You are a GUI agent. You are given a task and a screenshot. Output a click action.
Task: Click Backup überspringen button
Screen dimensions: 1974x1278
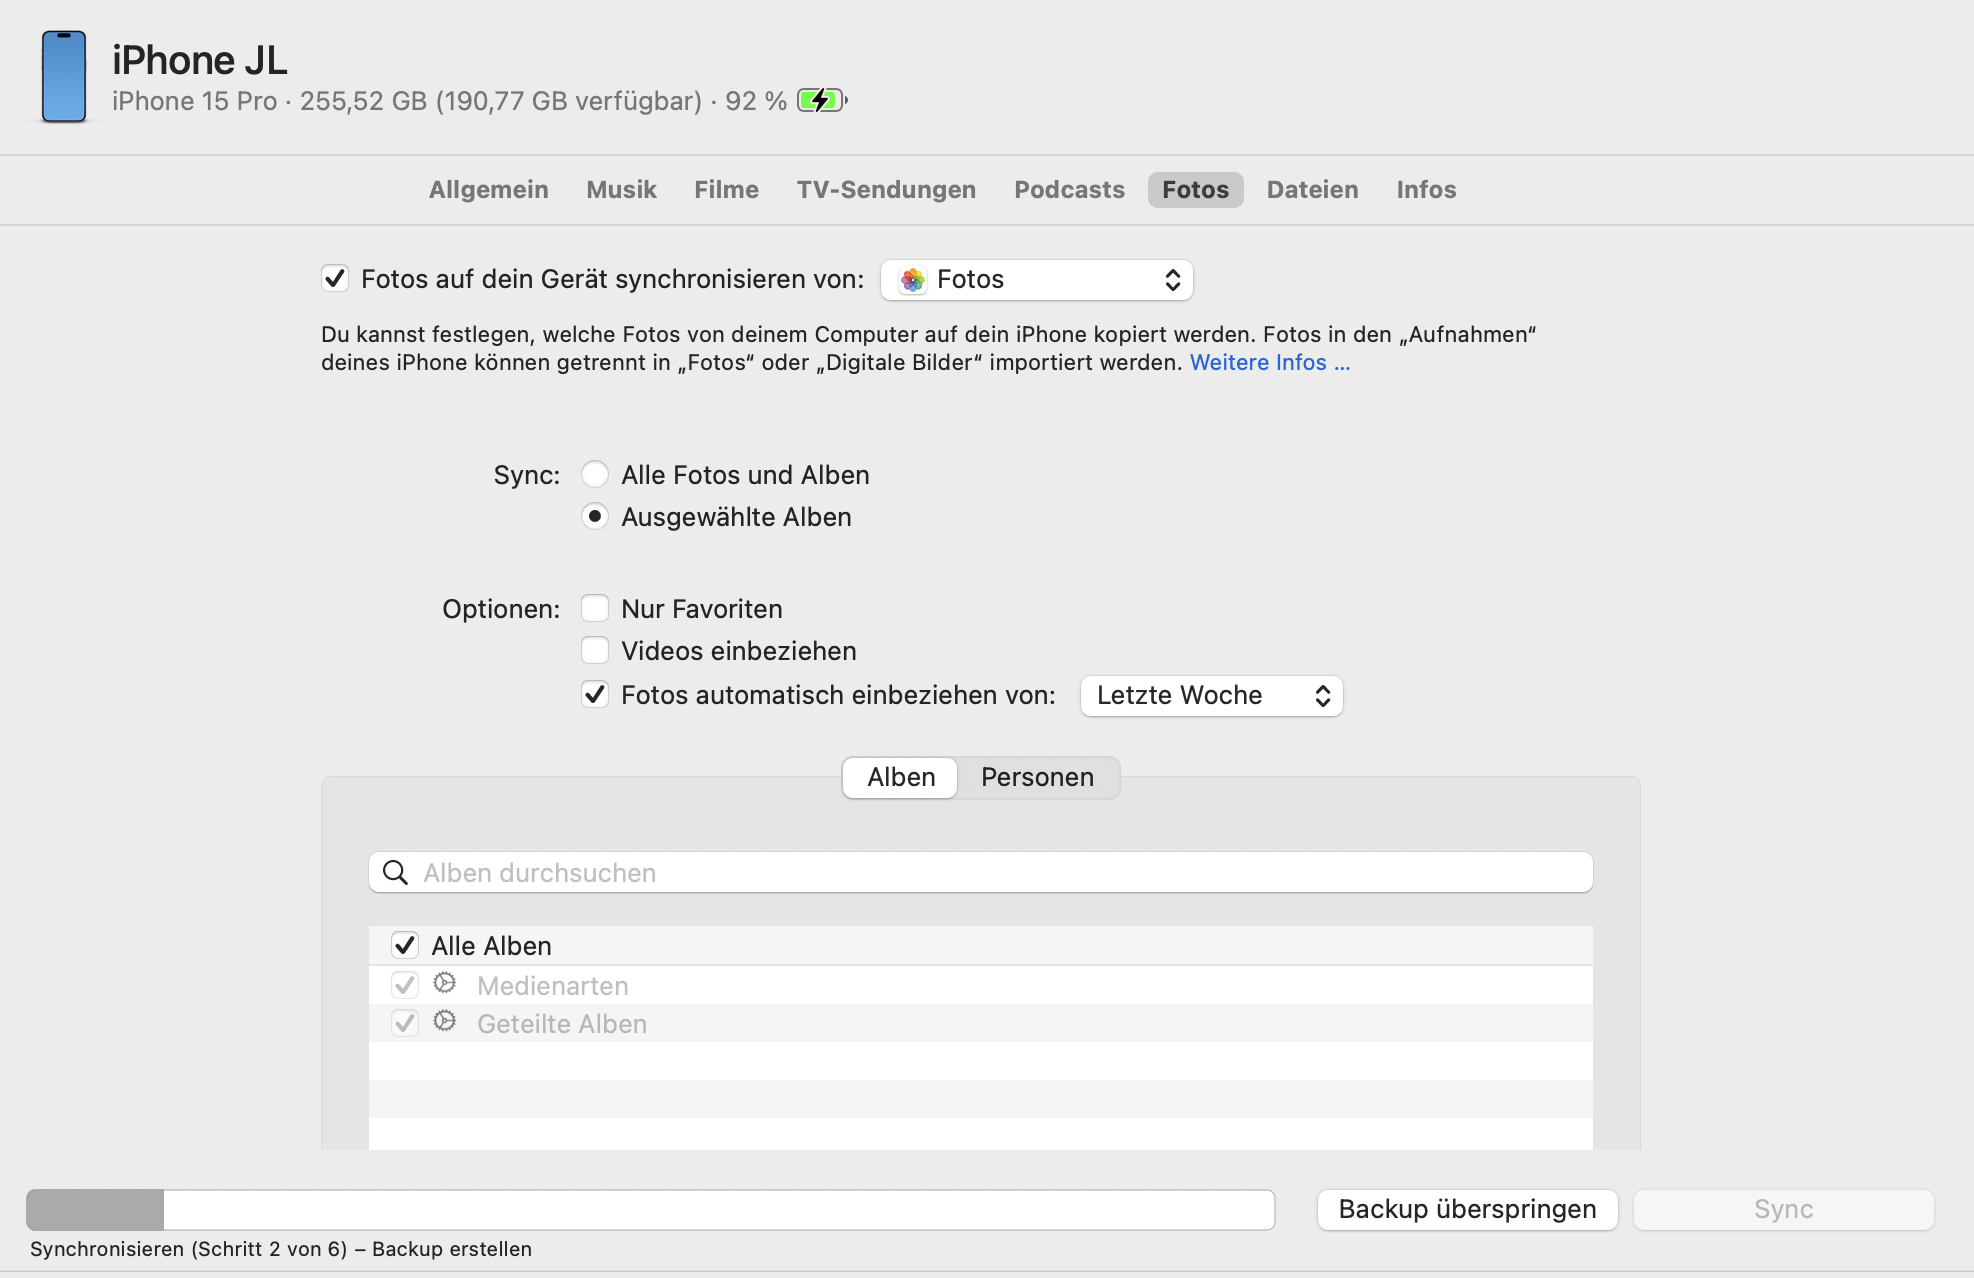(1467, 1210)
